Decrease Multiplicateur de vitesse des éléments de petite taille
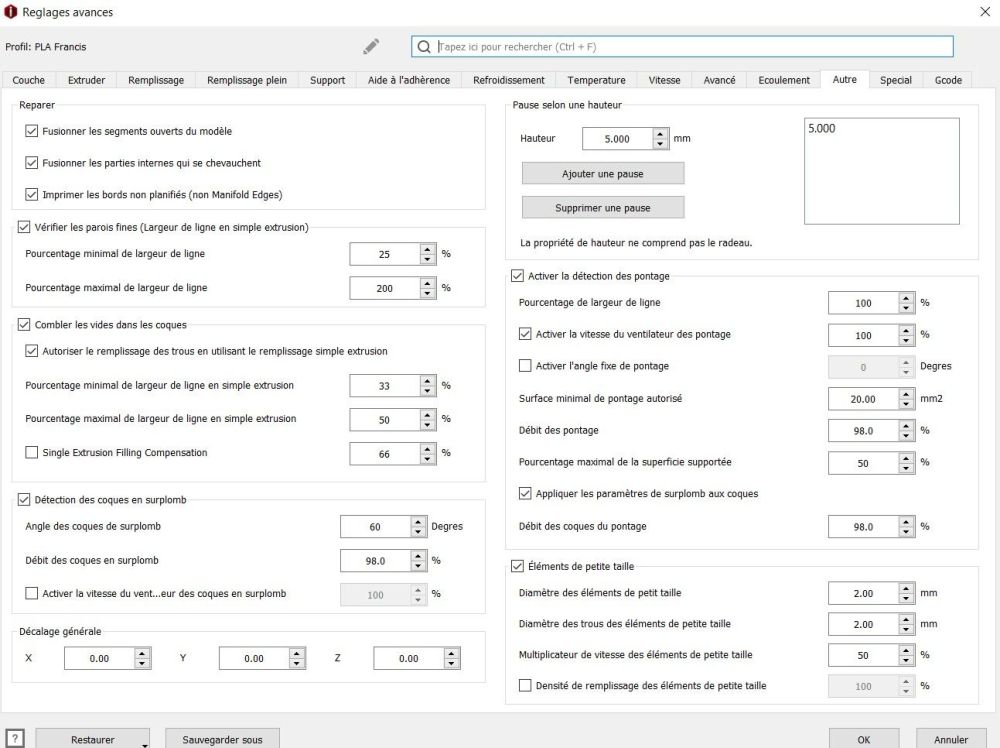1000x748 pixels. pos(906,660)
